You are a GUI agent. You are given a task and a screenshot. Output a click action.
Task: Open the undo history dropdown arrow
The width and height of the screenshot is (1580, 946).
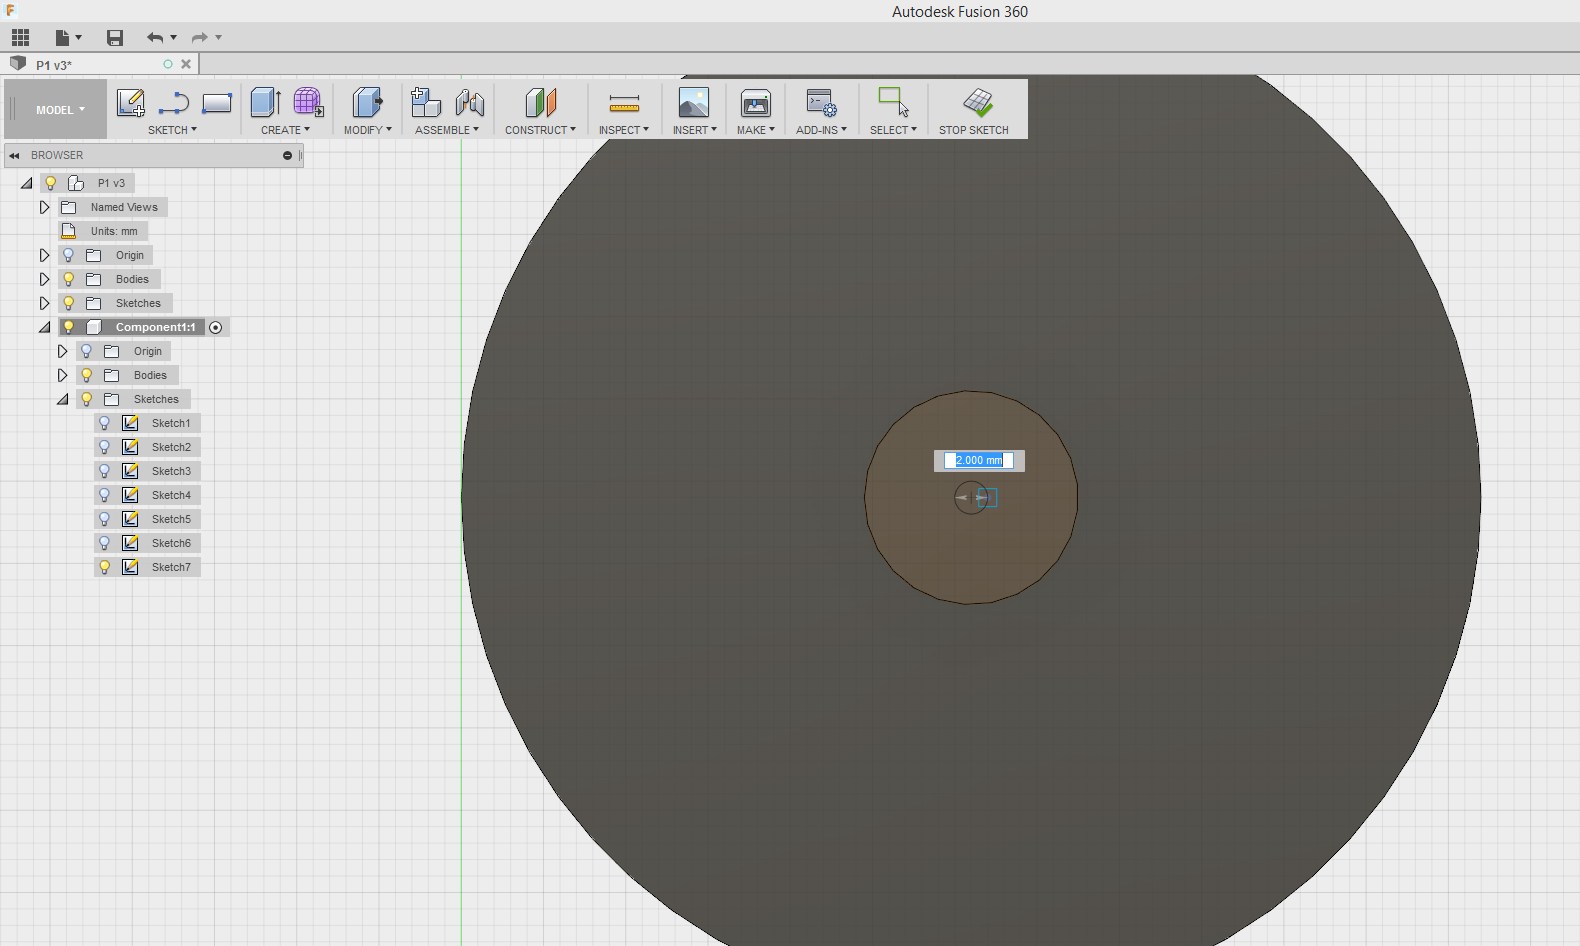click(174, 38)
